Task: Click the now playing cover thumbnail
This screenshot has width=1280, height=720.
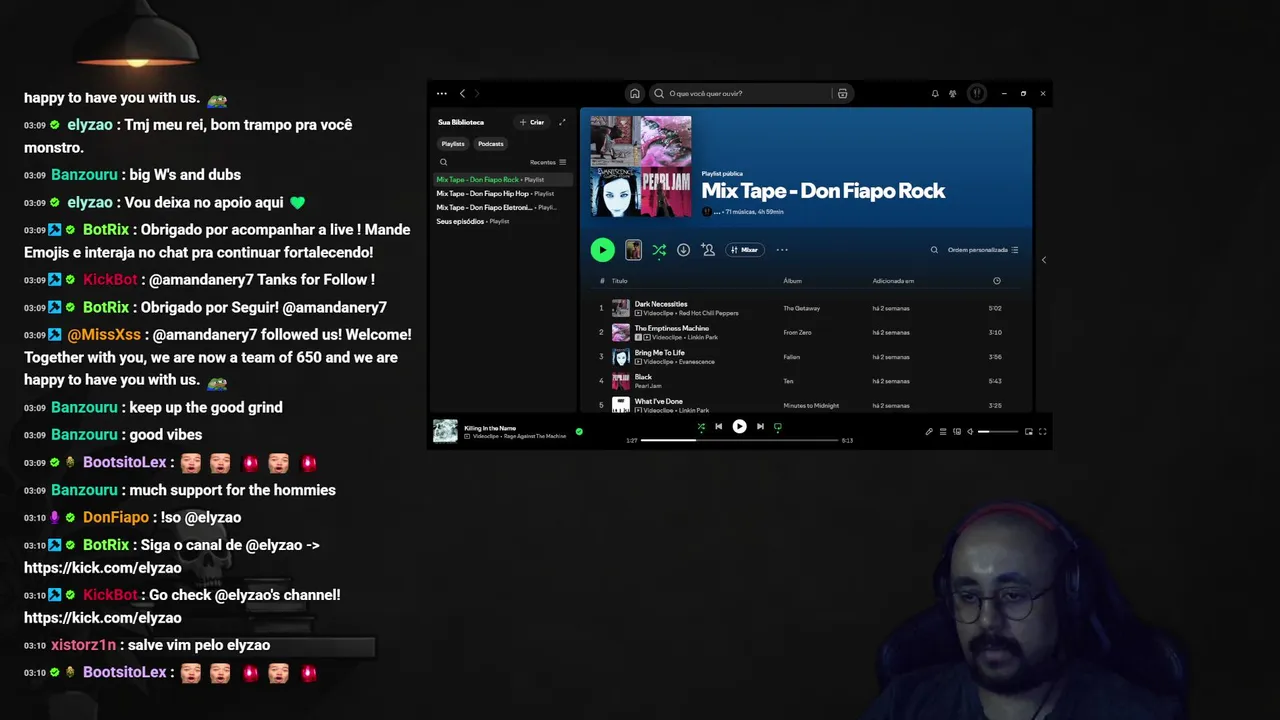Action: coord(445,431)
